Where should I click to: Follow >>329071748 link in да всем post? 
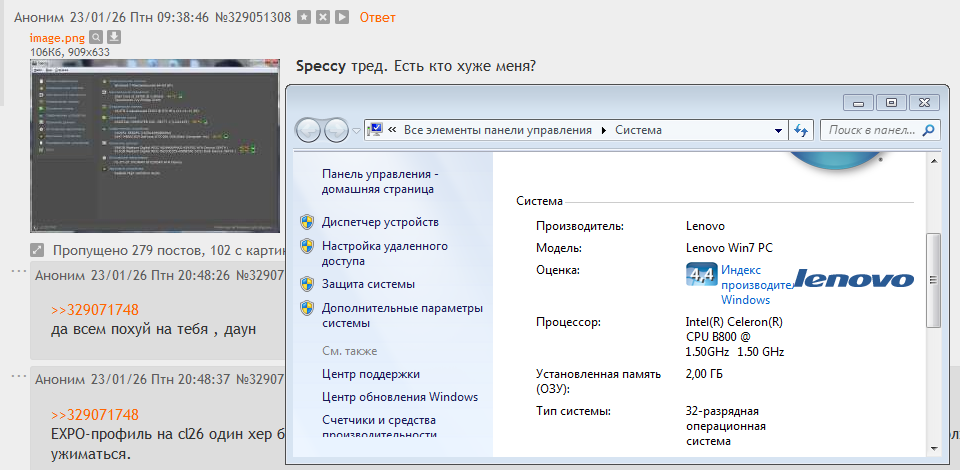click(95, 309)
